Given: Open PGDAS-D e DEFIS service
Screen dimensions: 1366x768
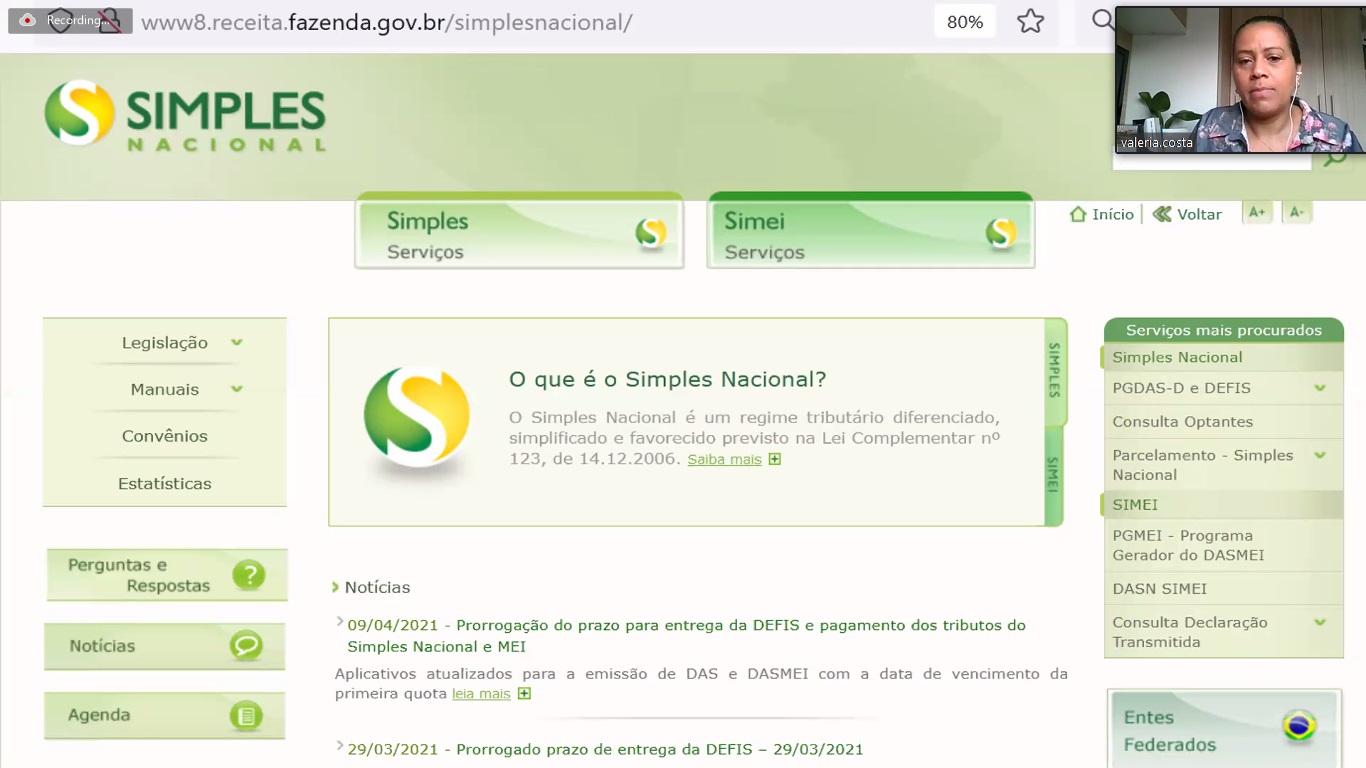Looking at the screenshot, I should [1181, 388].
